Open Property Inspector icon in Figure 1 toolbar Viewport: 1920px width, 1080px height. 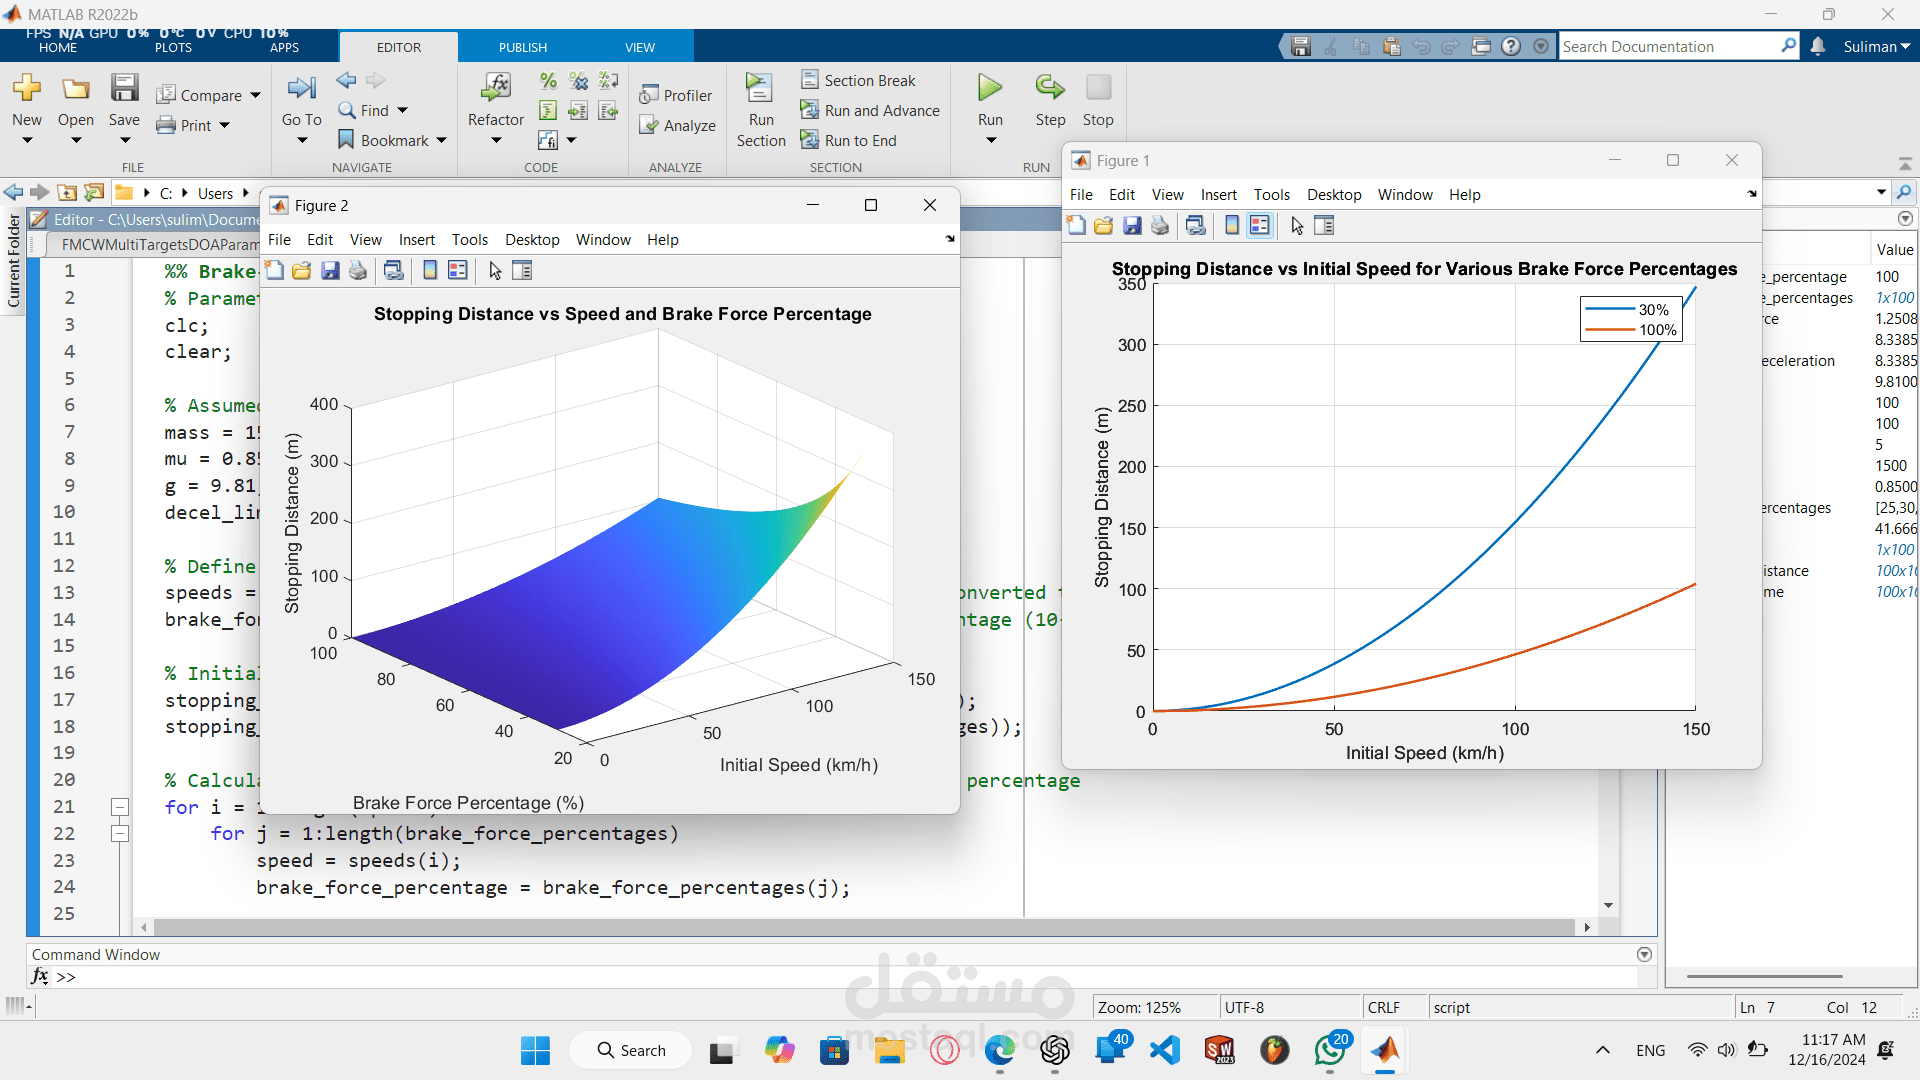click(x=1324, y=226)
